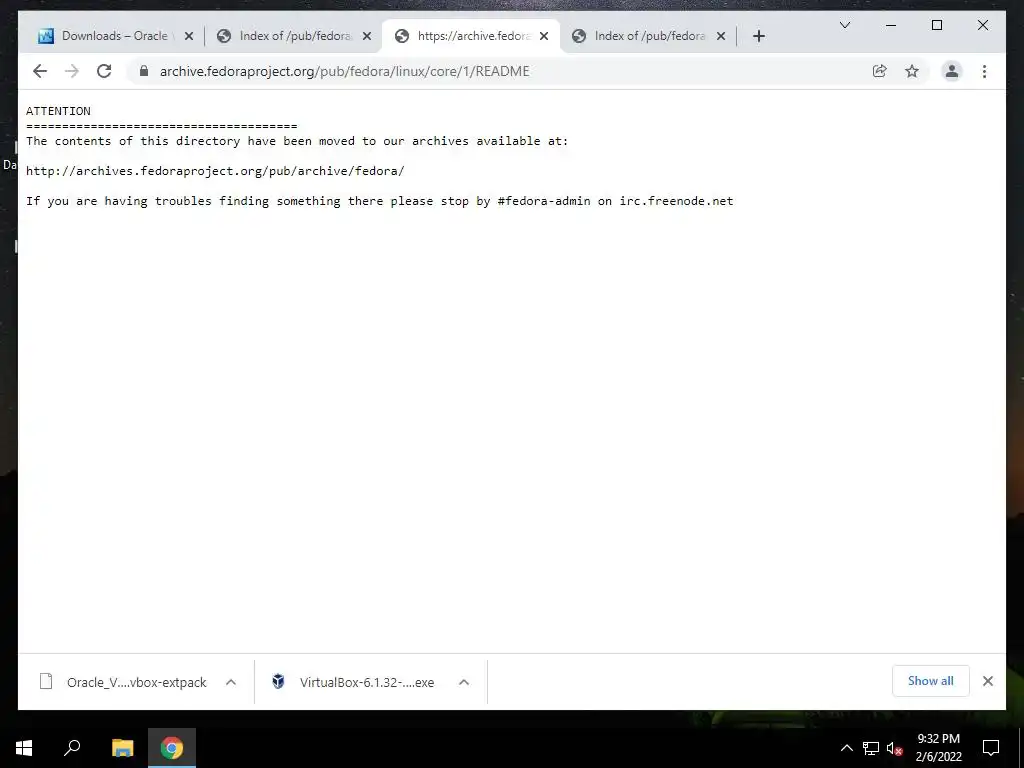Go back to the previous page
The width and height of the screenshot is (1024, 768).
(x=40, y=71)
